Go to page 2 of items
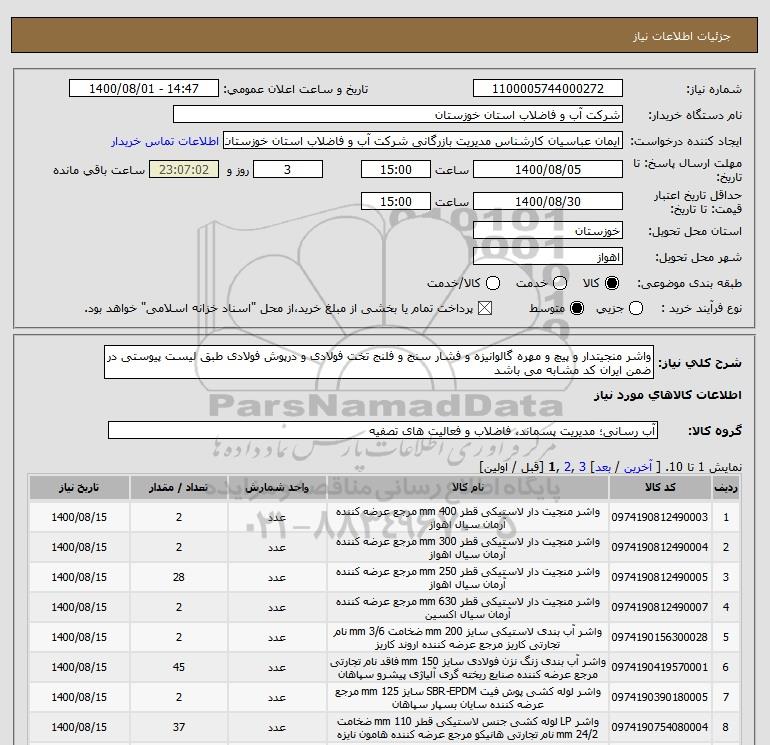This screenshot has height=745, width=770. pyautogui.click(x=567, y=467)
